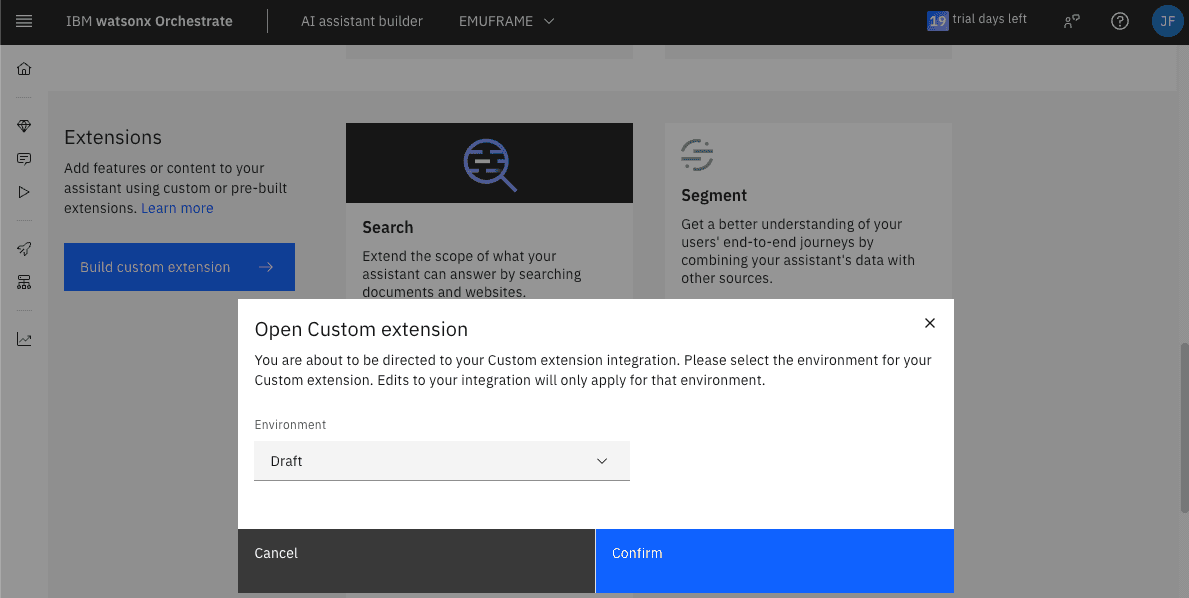Open the EMUFRAME assistant switcher dropdown
Image resolution: width=1189 pixels, height=598 pixels.
(506, 21)
